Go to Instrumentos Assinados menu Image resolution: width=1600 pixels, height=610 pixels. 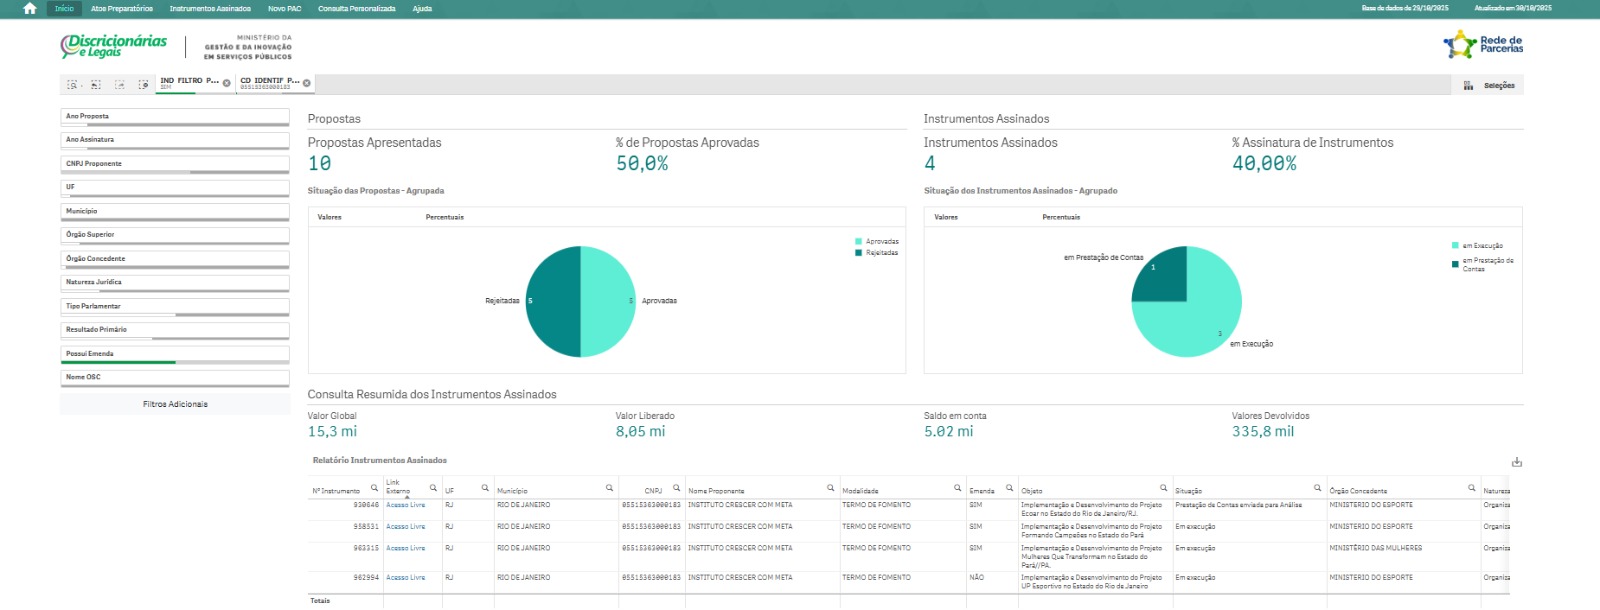coord(210,9)
